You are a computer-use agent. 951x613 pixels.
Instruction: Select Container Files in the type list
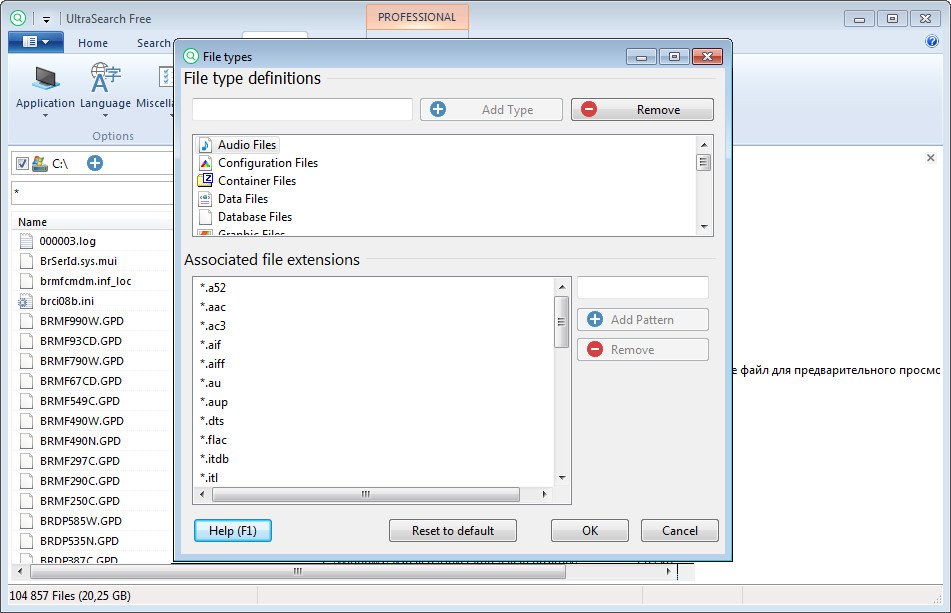pos(257,181)
